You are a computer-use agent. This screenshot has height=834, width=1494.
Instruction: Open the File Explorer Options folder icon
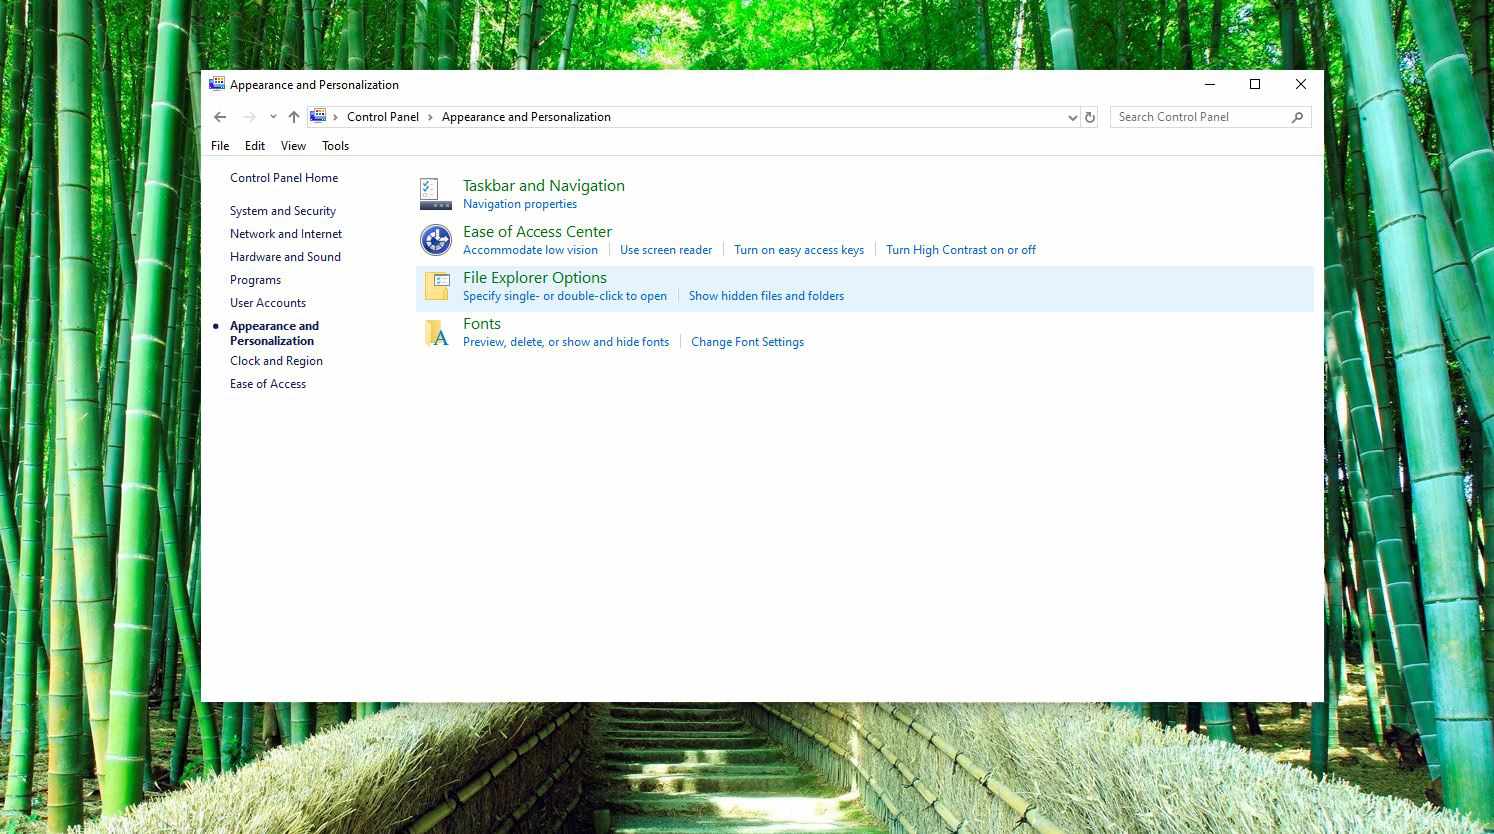tap(436, 286)
